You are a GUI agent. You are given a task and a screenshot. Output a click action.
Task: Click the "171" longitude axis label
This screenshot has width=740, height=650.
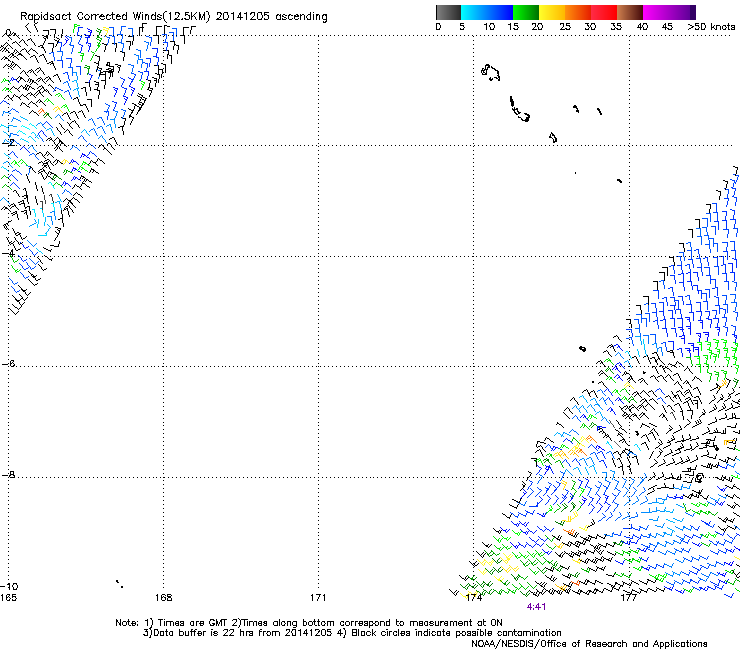click(x=318, y=598)
